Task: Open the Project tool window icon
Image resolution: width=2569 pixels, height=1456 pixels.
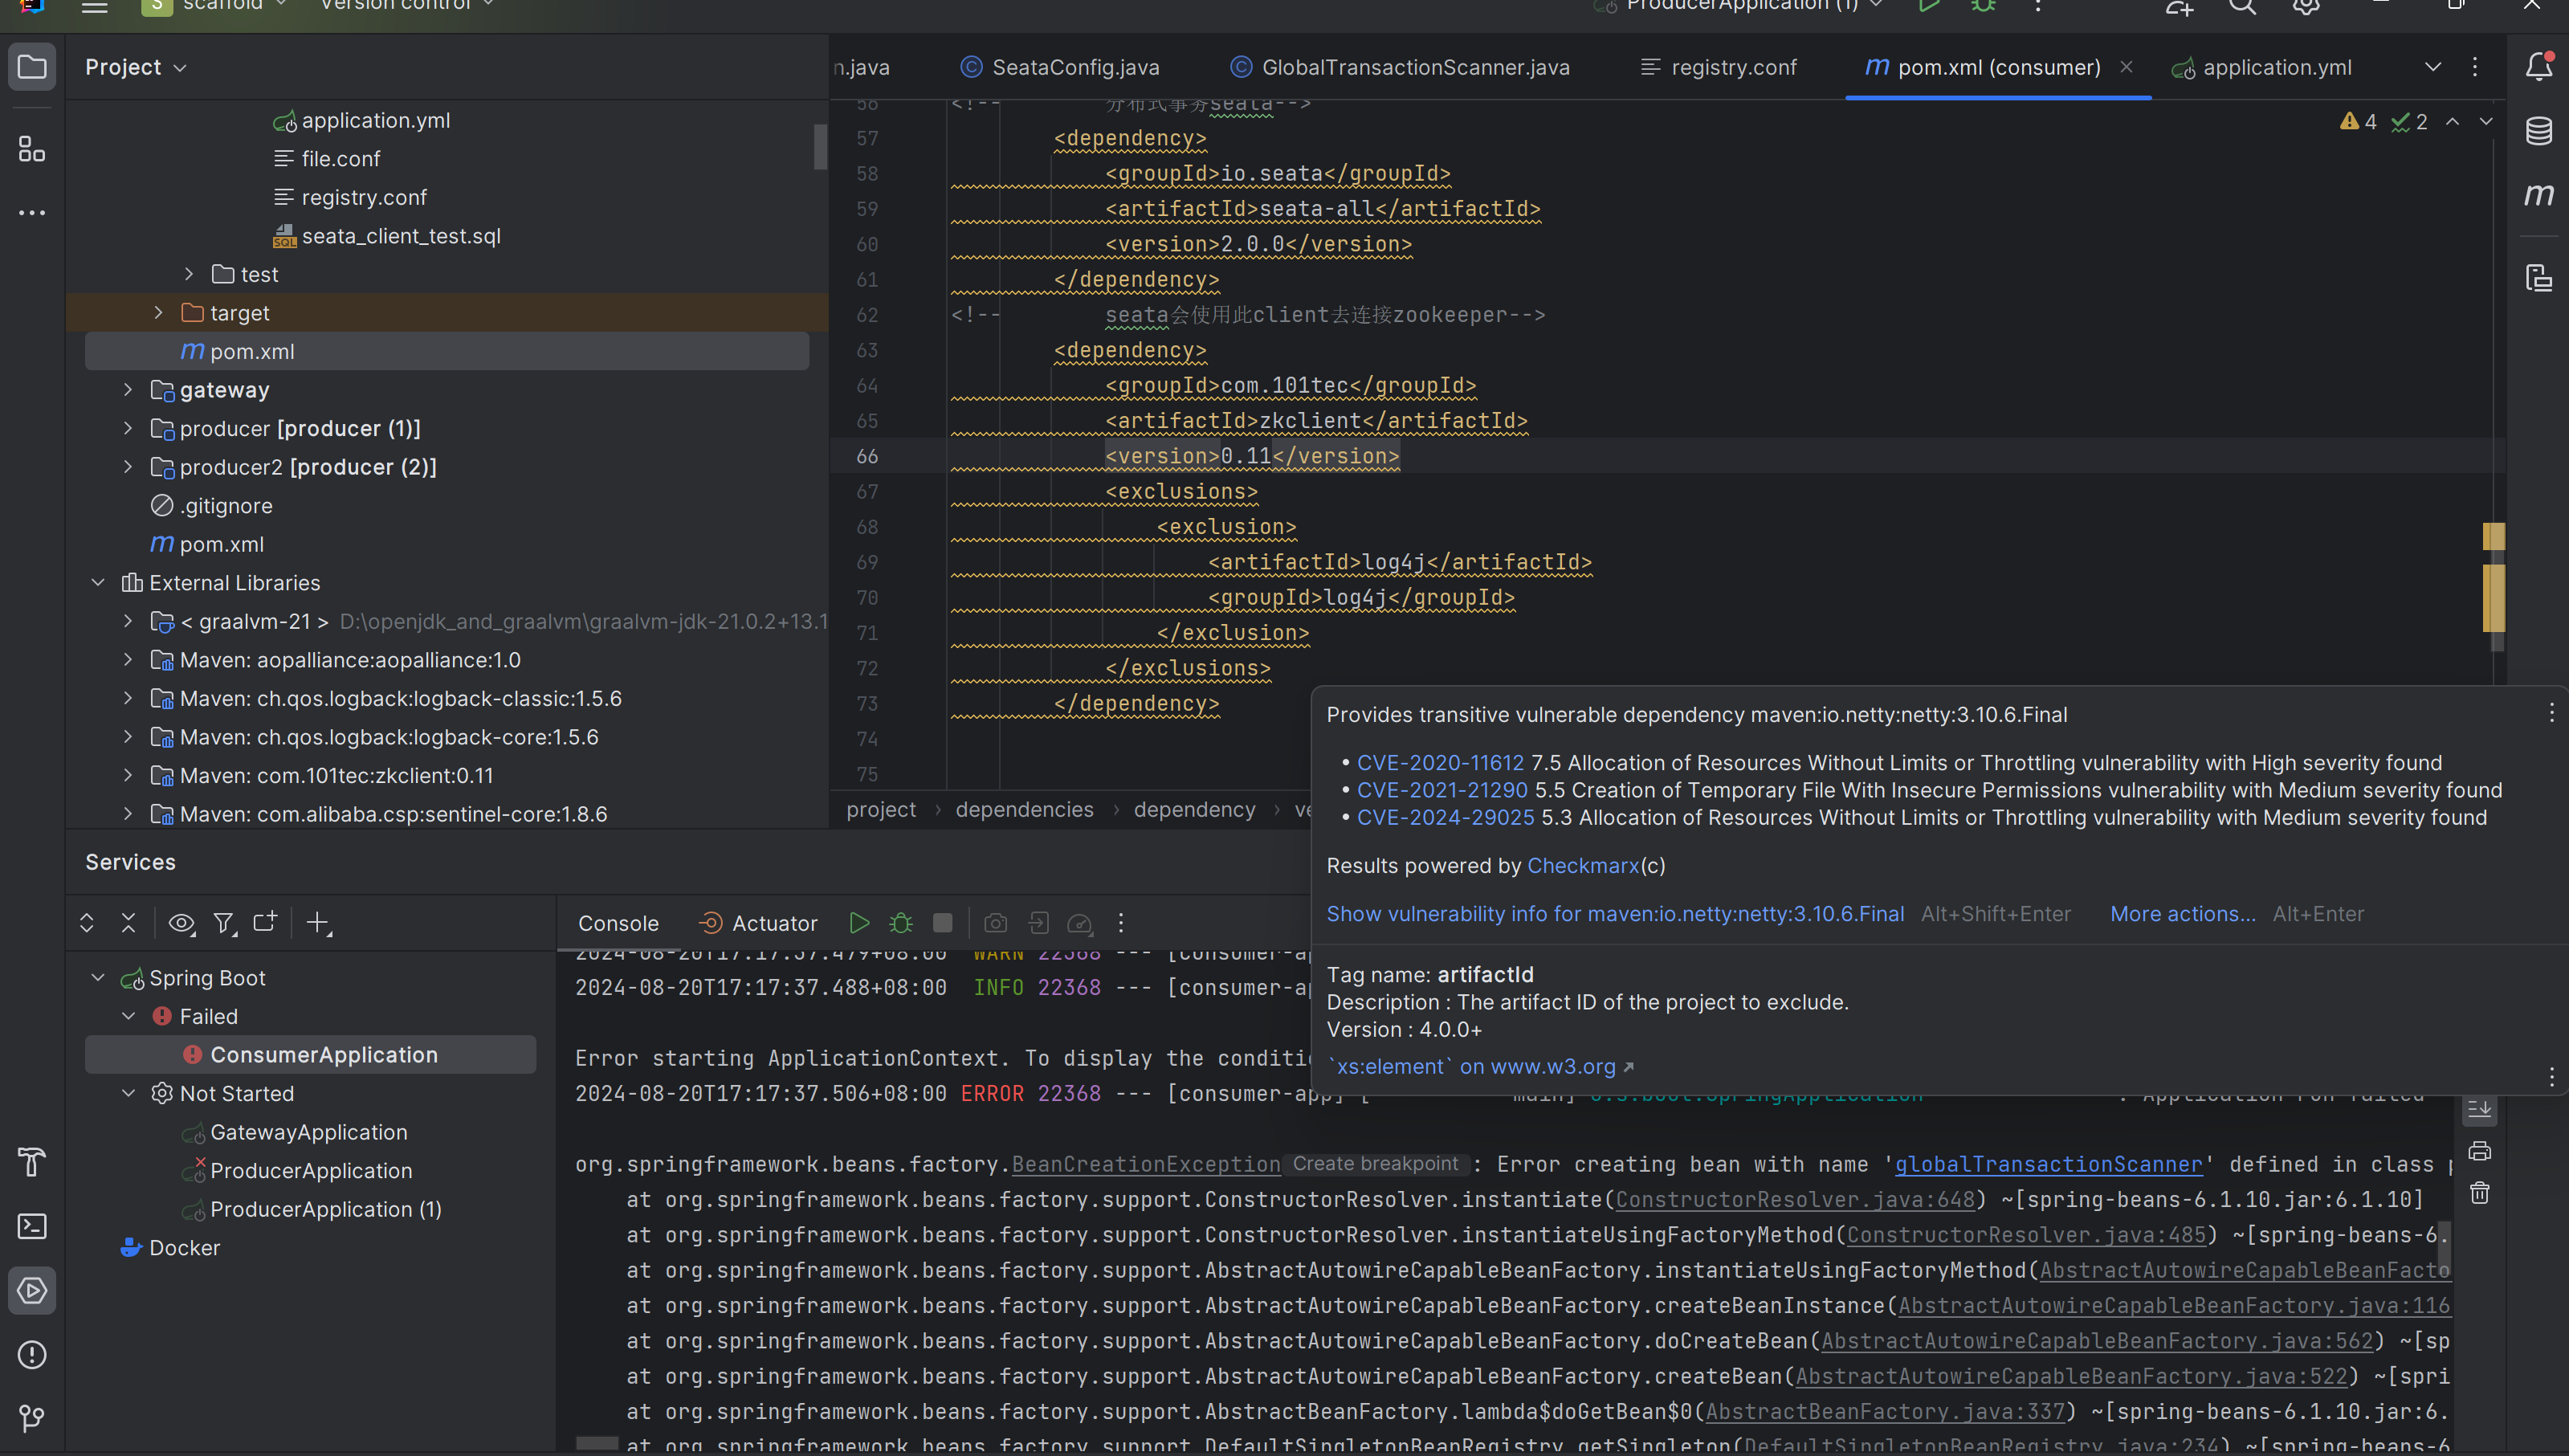Action: (32, 67)
